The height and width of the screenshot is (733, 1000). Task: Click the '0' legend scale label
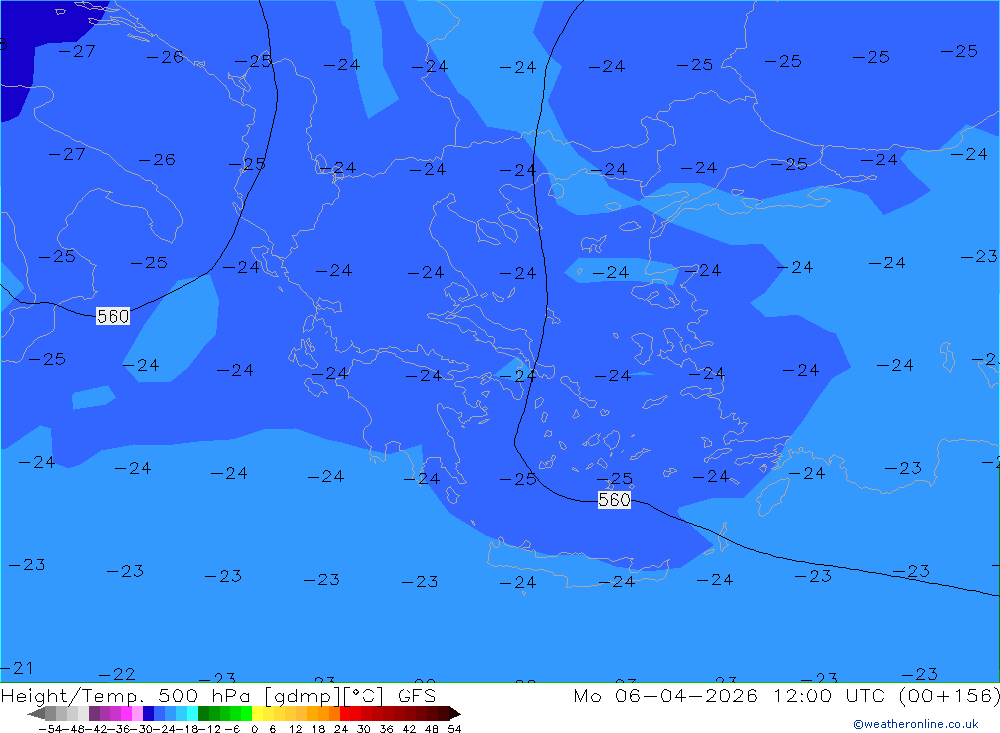tap(254, 729)
